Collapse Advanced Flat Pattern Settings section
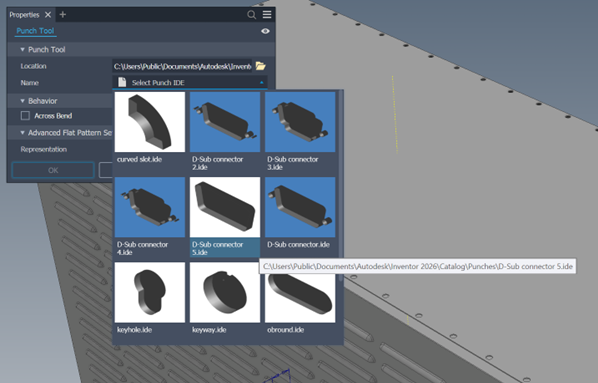598x383 pixels. pos(23,133)
